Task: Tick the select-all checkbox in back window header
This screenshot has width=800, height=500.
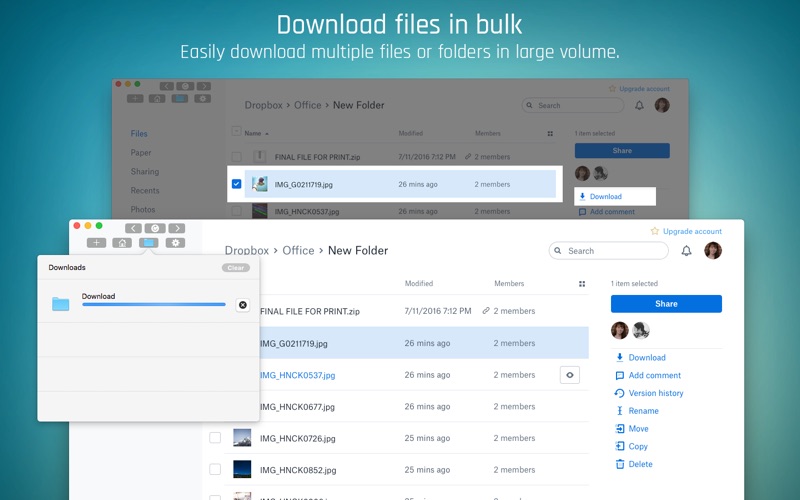Action: [x=236, y=131]
